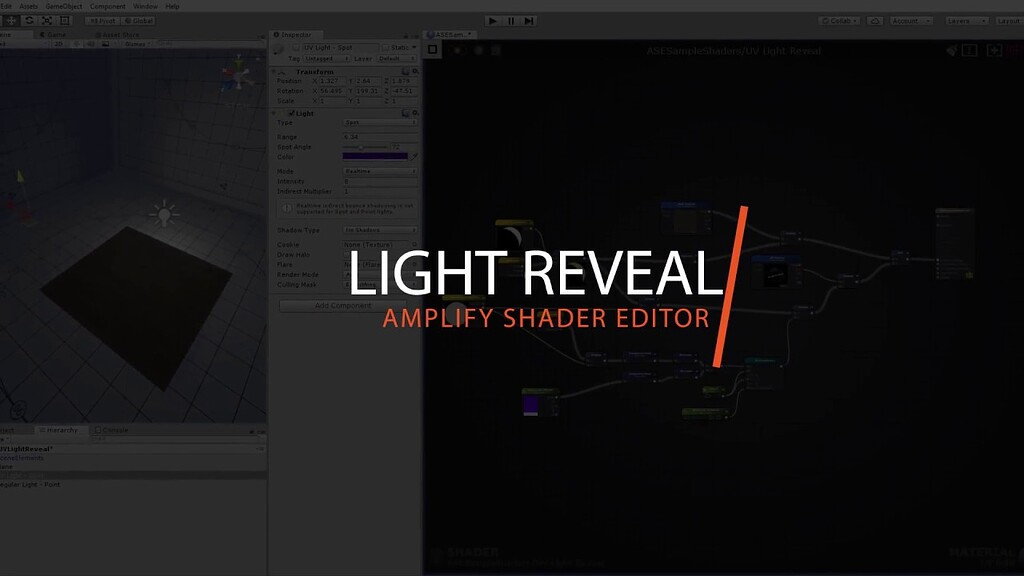The height and width of the screenshot is (576, 1024).
Task: Click the Inspector panel lock icon
Action: pyautogui.click(x=407, y=34)
